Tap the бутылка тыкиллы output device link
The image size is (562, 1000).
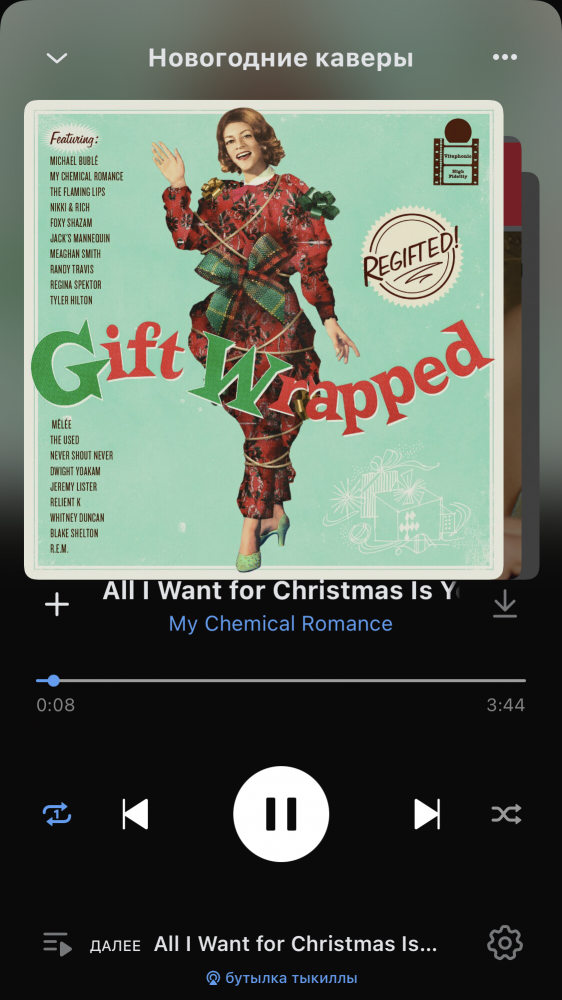(x=291, y=978)
